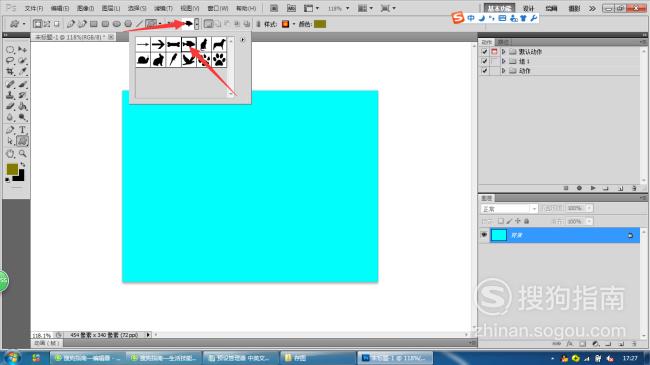Viewport: 650px width, 365px height.
Task: Select the Eraser tool
Action: 10,106
